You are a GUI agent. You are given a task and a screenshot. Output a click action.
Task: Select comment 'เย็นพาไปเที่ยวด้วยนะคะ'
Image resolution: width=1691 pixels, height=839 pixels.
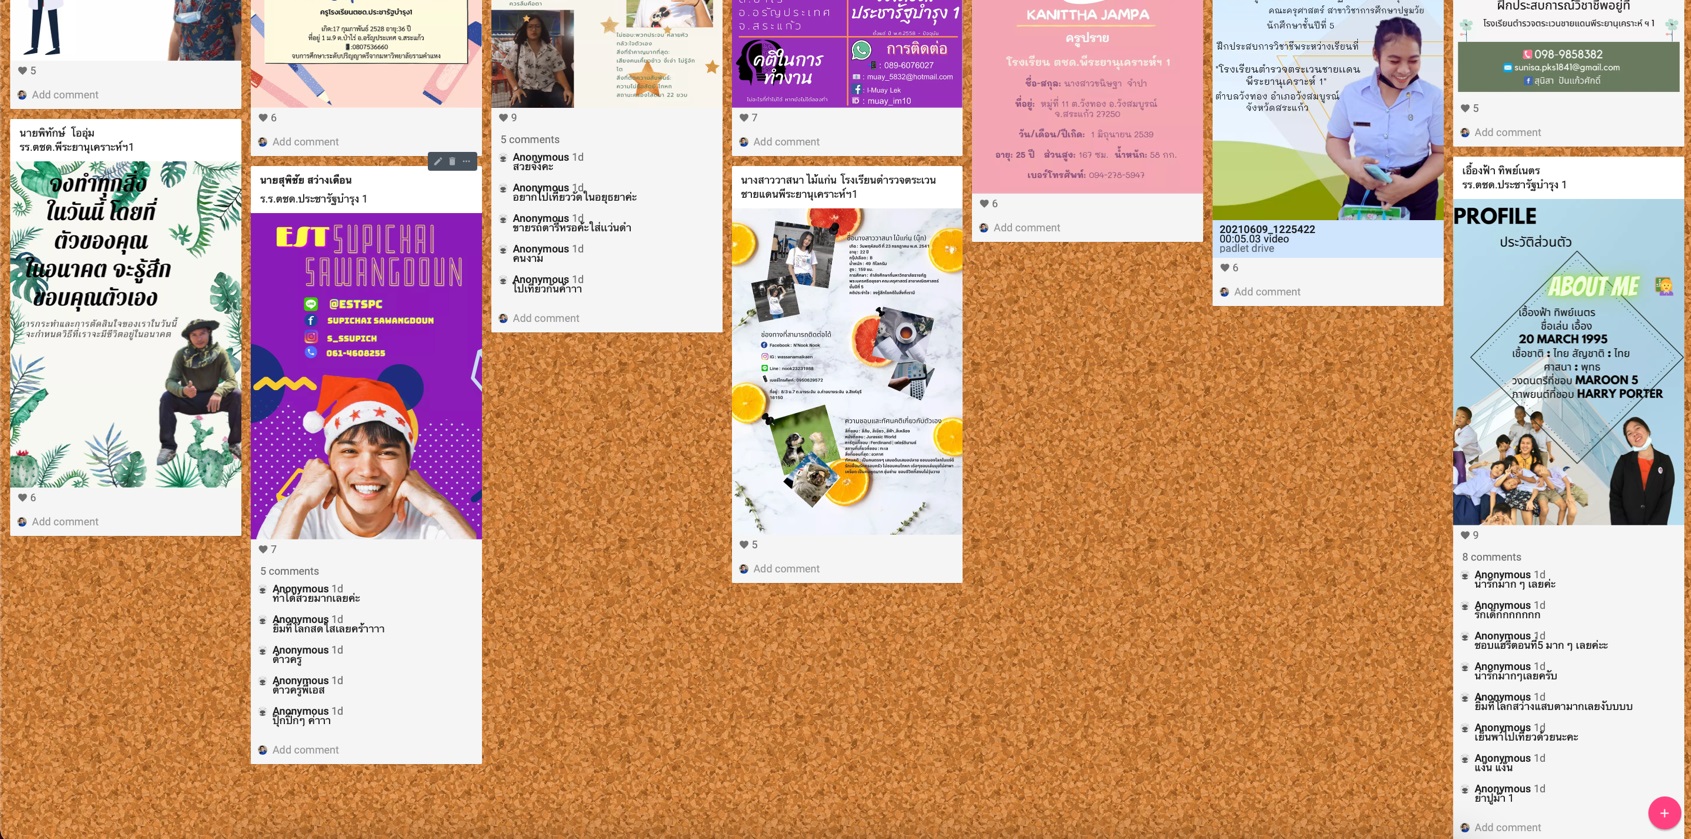(1526, 738)
